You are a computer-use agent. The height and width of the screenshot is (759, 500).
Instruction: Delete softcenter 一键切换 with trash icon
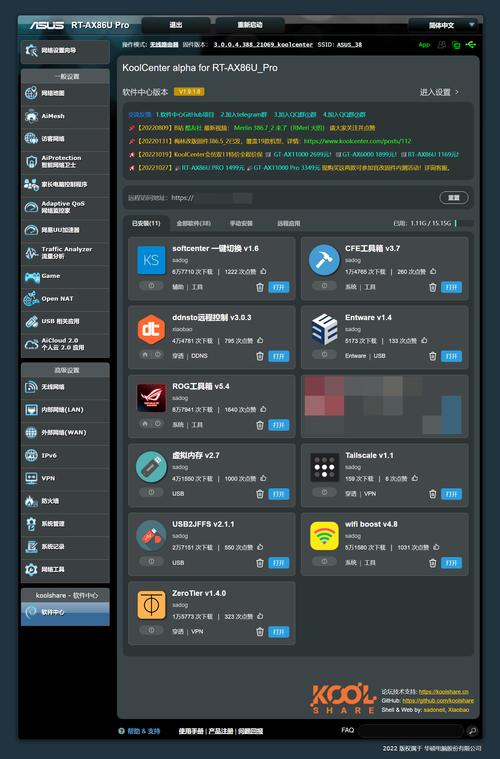pos(259,288)
